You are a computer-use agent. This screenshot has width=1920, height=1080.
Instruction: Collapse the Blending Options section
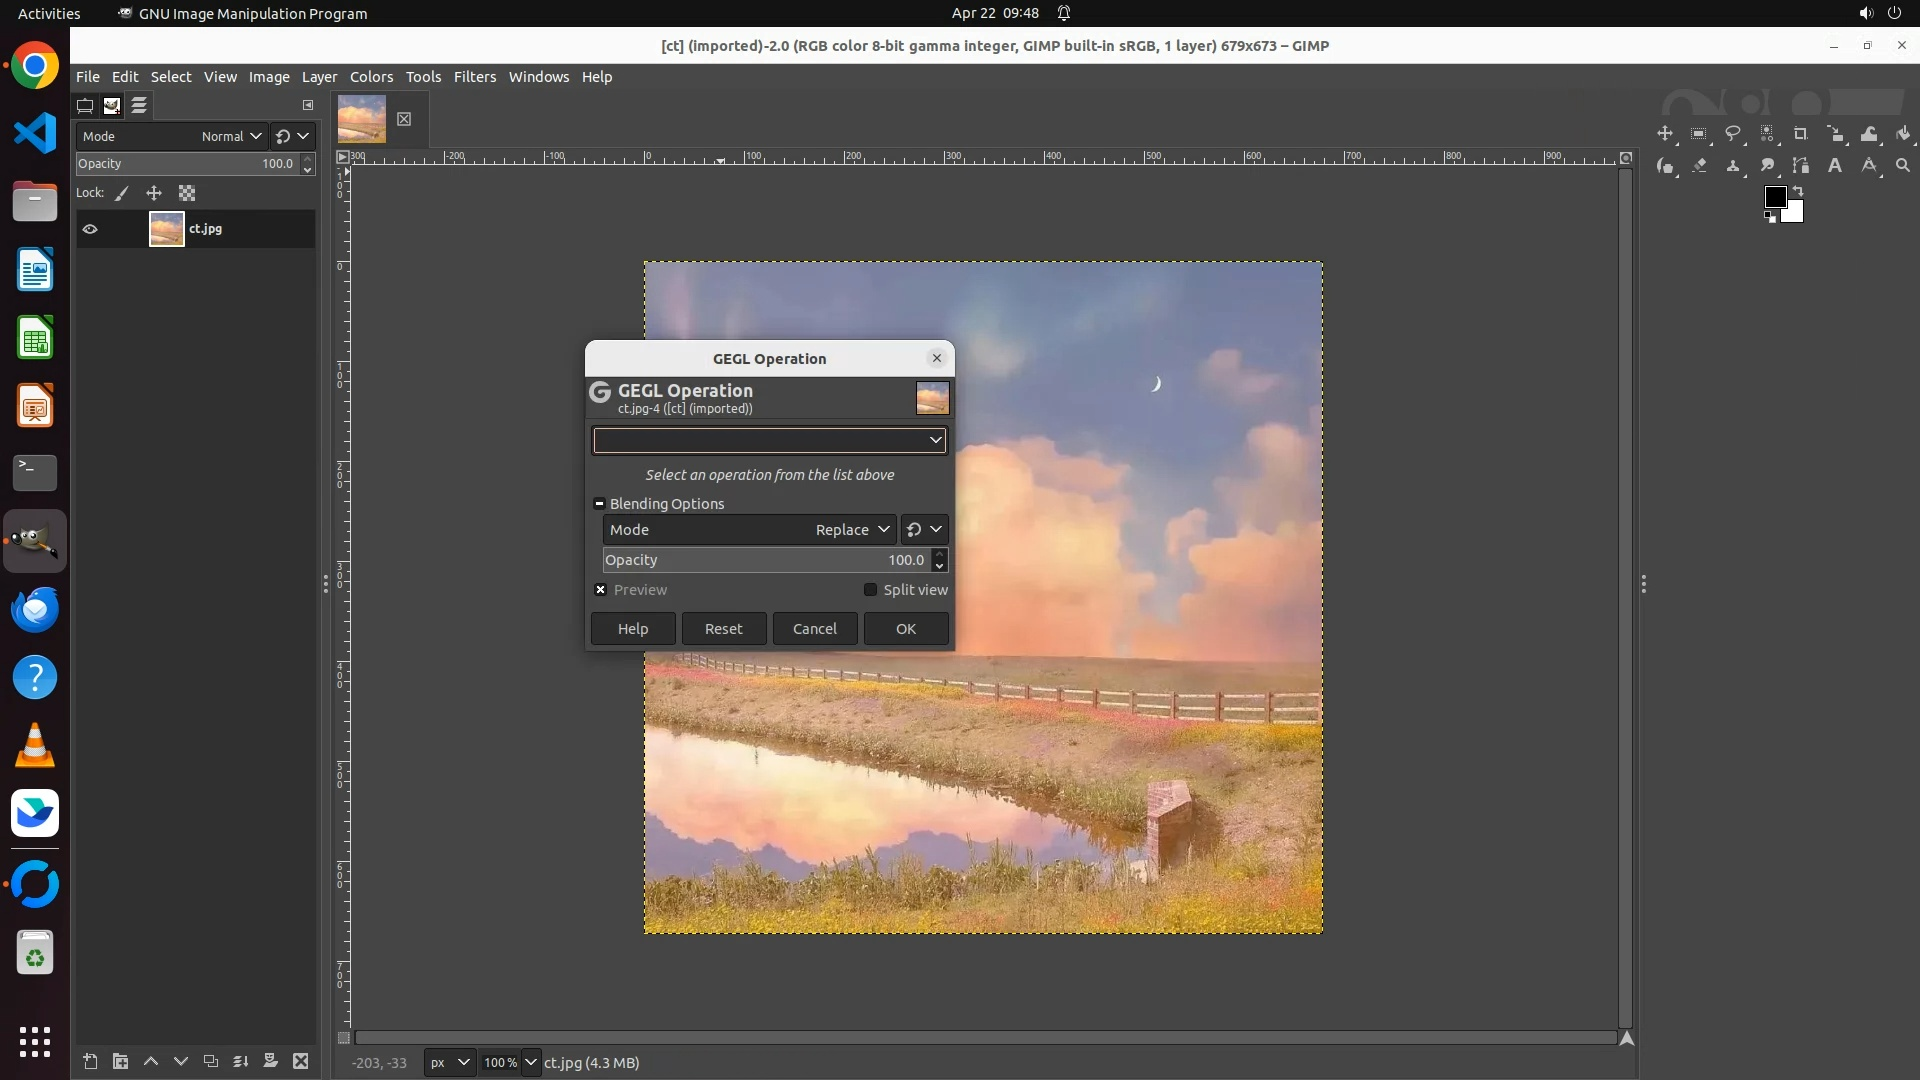click(599, 504)
